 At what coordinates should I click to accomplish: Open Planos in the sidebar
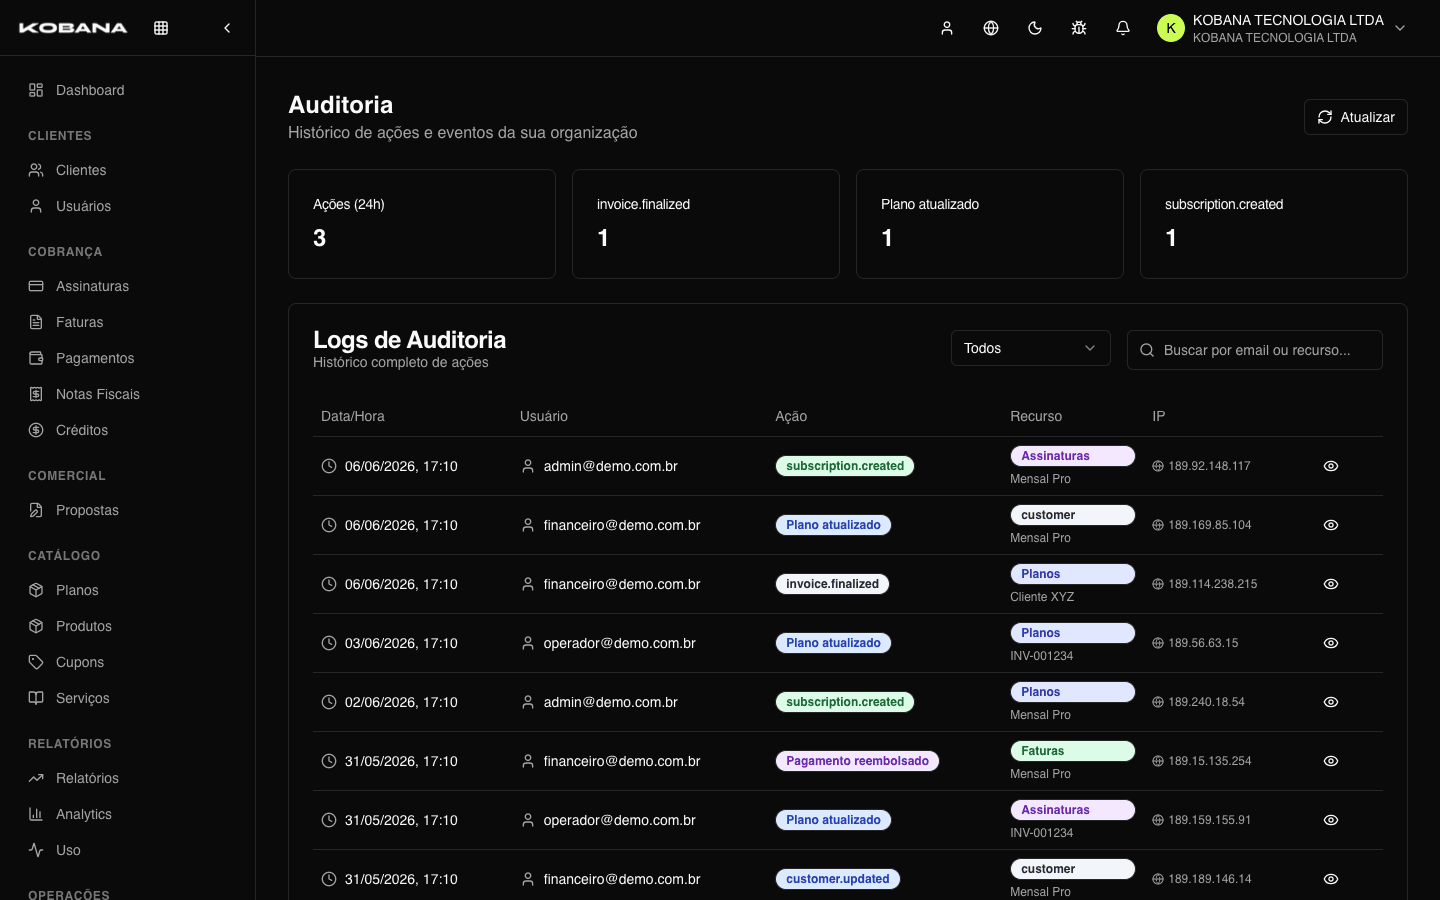127,590
